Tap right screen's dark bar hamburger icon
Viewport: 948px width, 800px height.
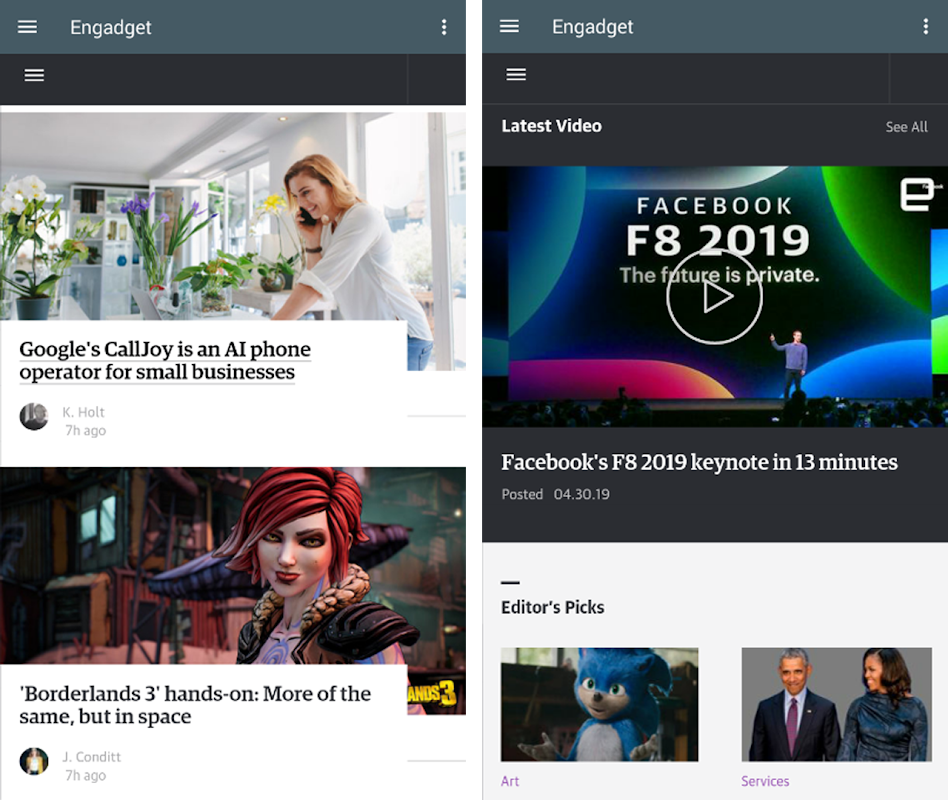click(x=516, y=74)
